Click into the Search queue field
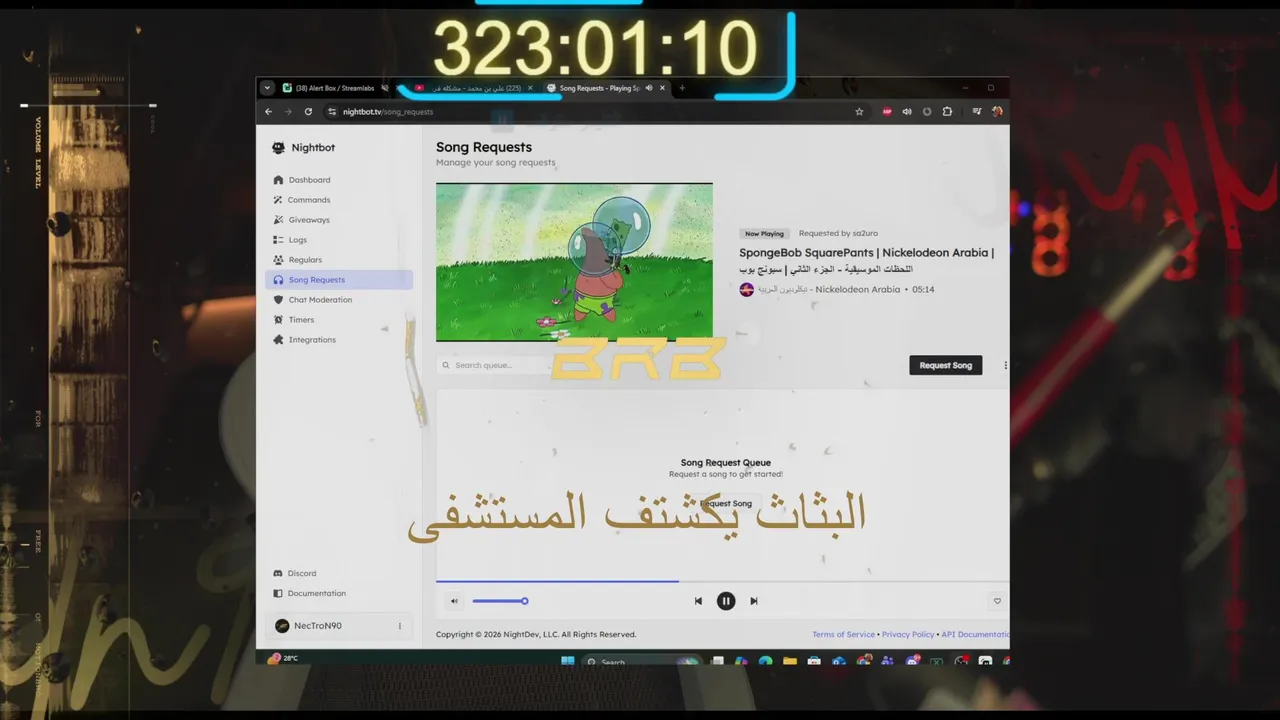 point(495,365)
